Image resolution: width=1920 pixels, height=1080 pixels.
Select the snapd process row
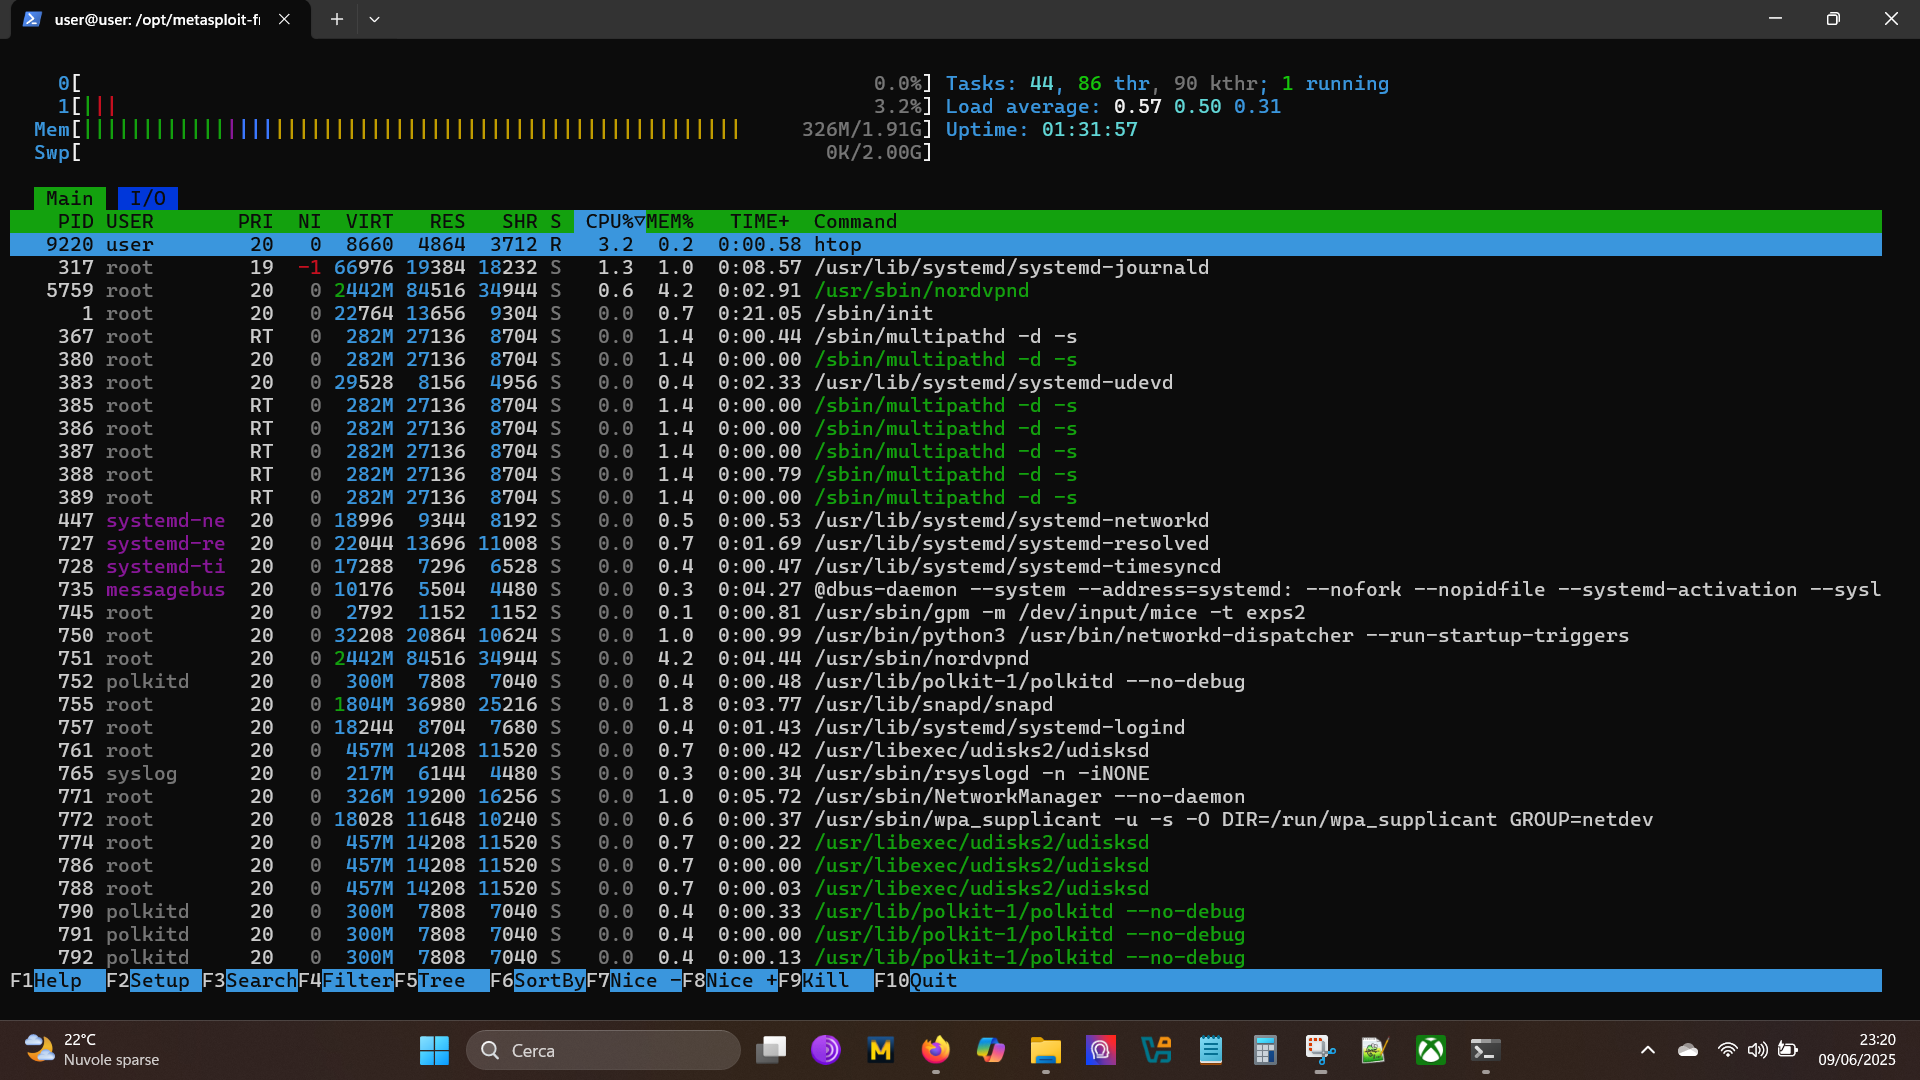tap(946, 704)
